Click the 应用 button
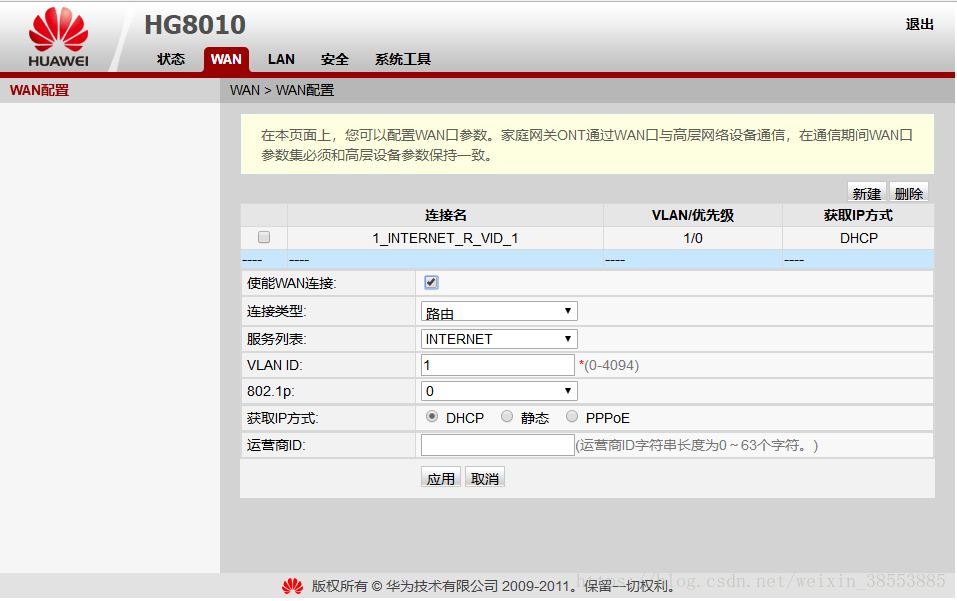 tap(441, 477)
